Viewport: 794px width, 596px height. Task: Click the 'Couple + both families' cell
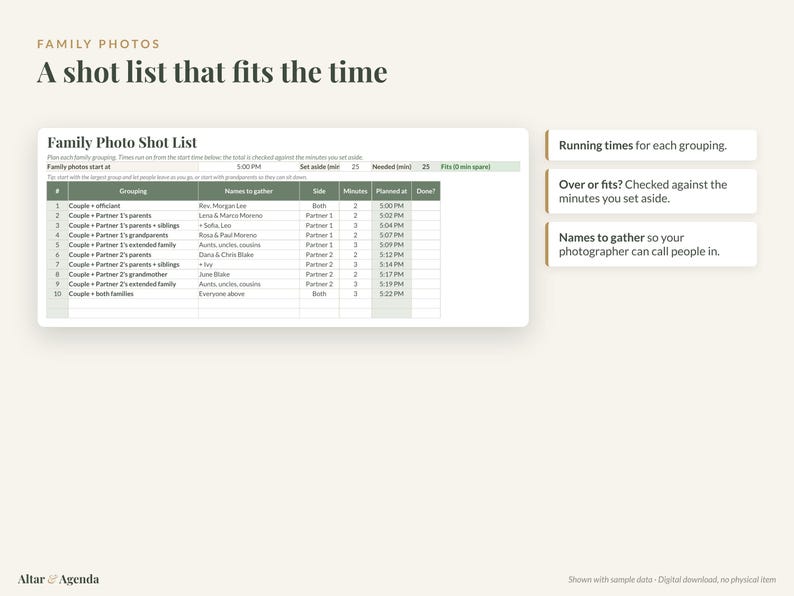click(133, 294)
